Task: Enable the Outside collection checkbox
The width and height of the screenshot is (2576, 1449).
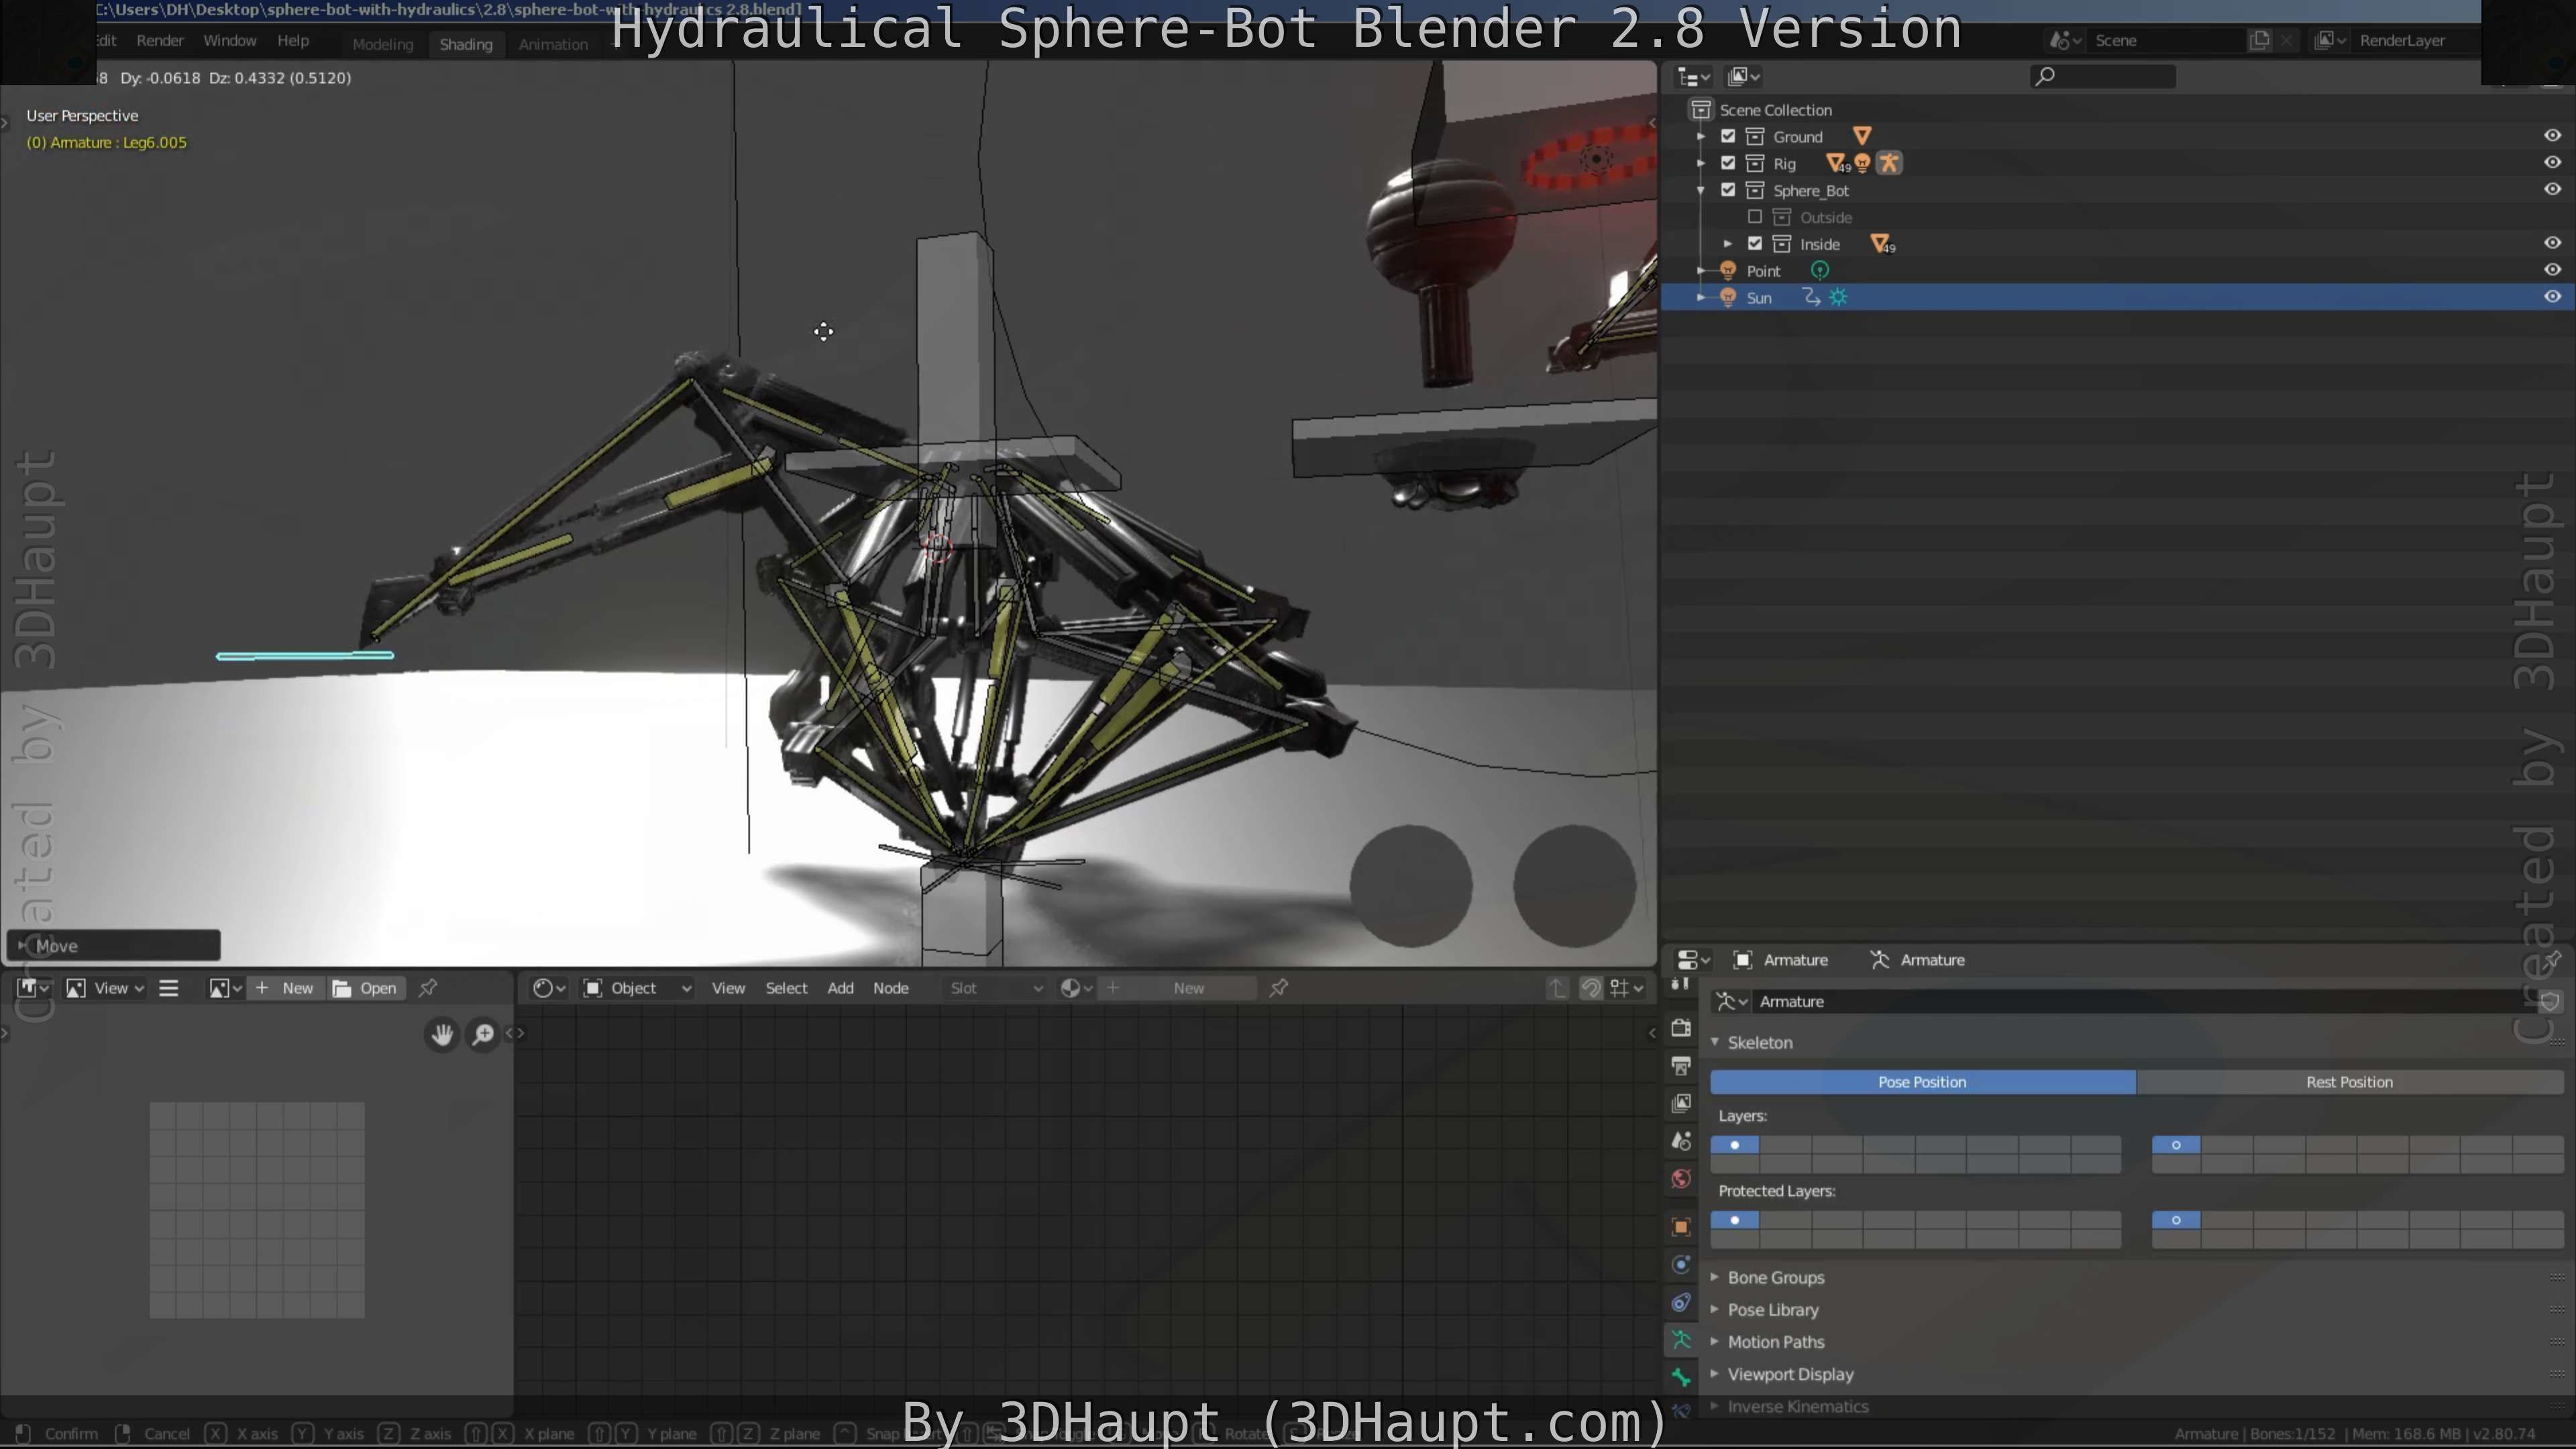Action: [1755, 217]
